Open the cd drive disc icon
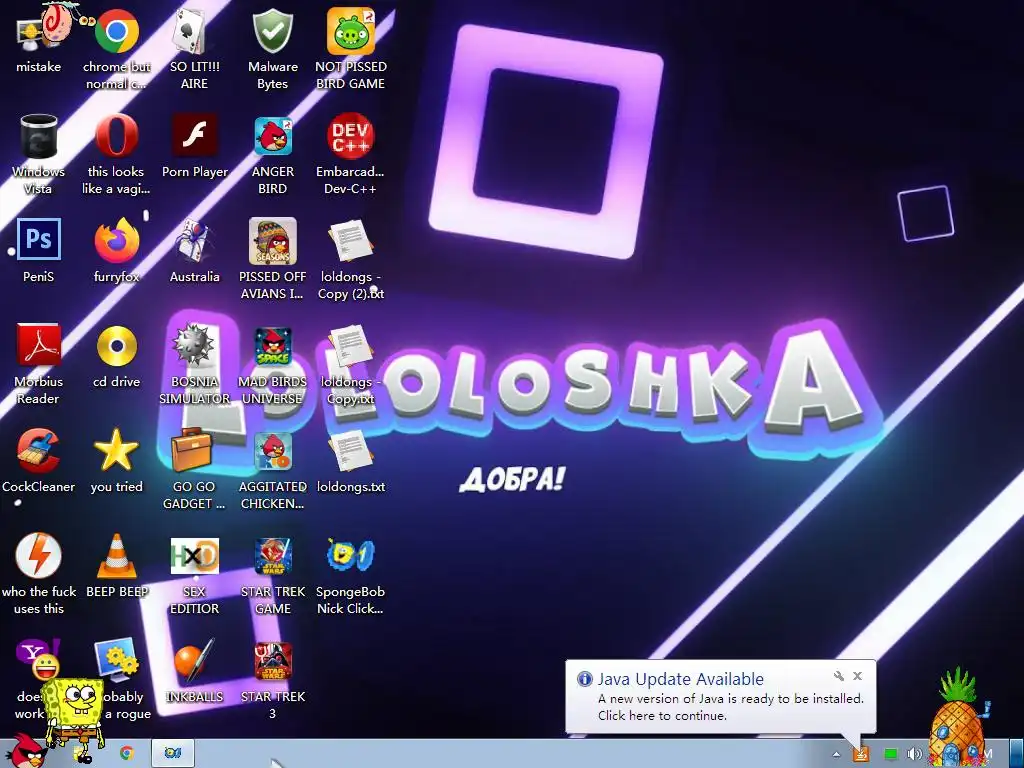This screenshot has width=1024, height=768. (x=116, y=345)
